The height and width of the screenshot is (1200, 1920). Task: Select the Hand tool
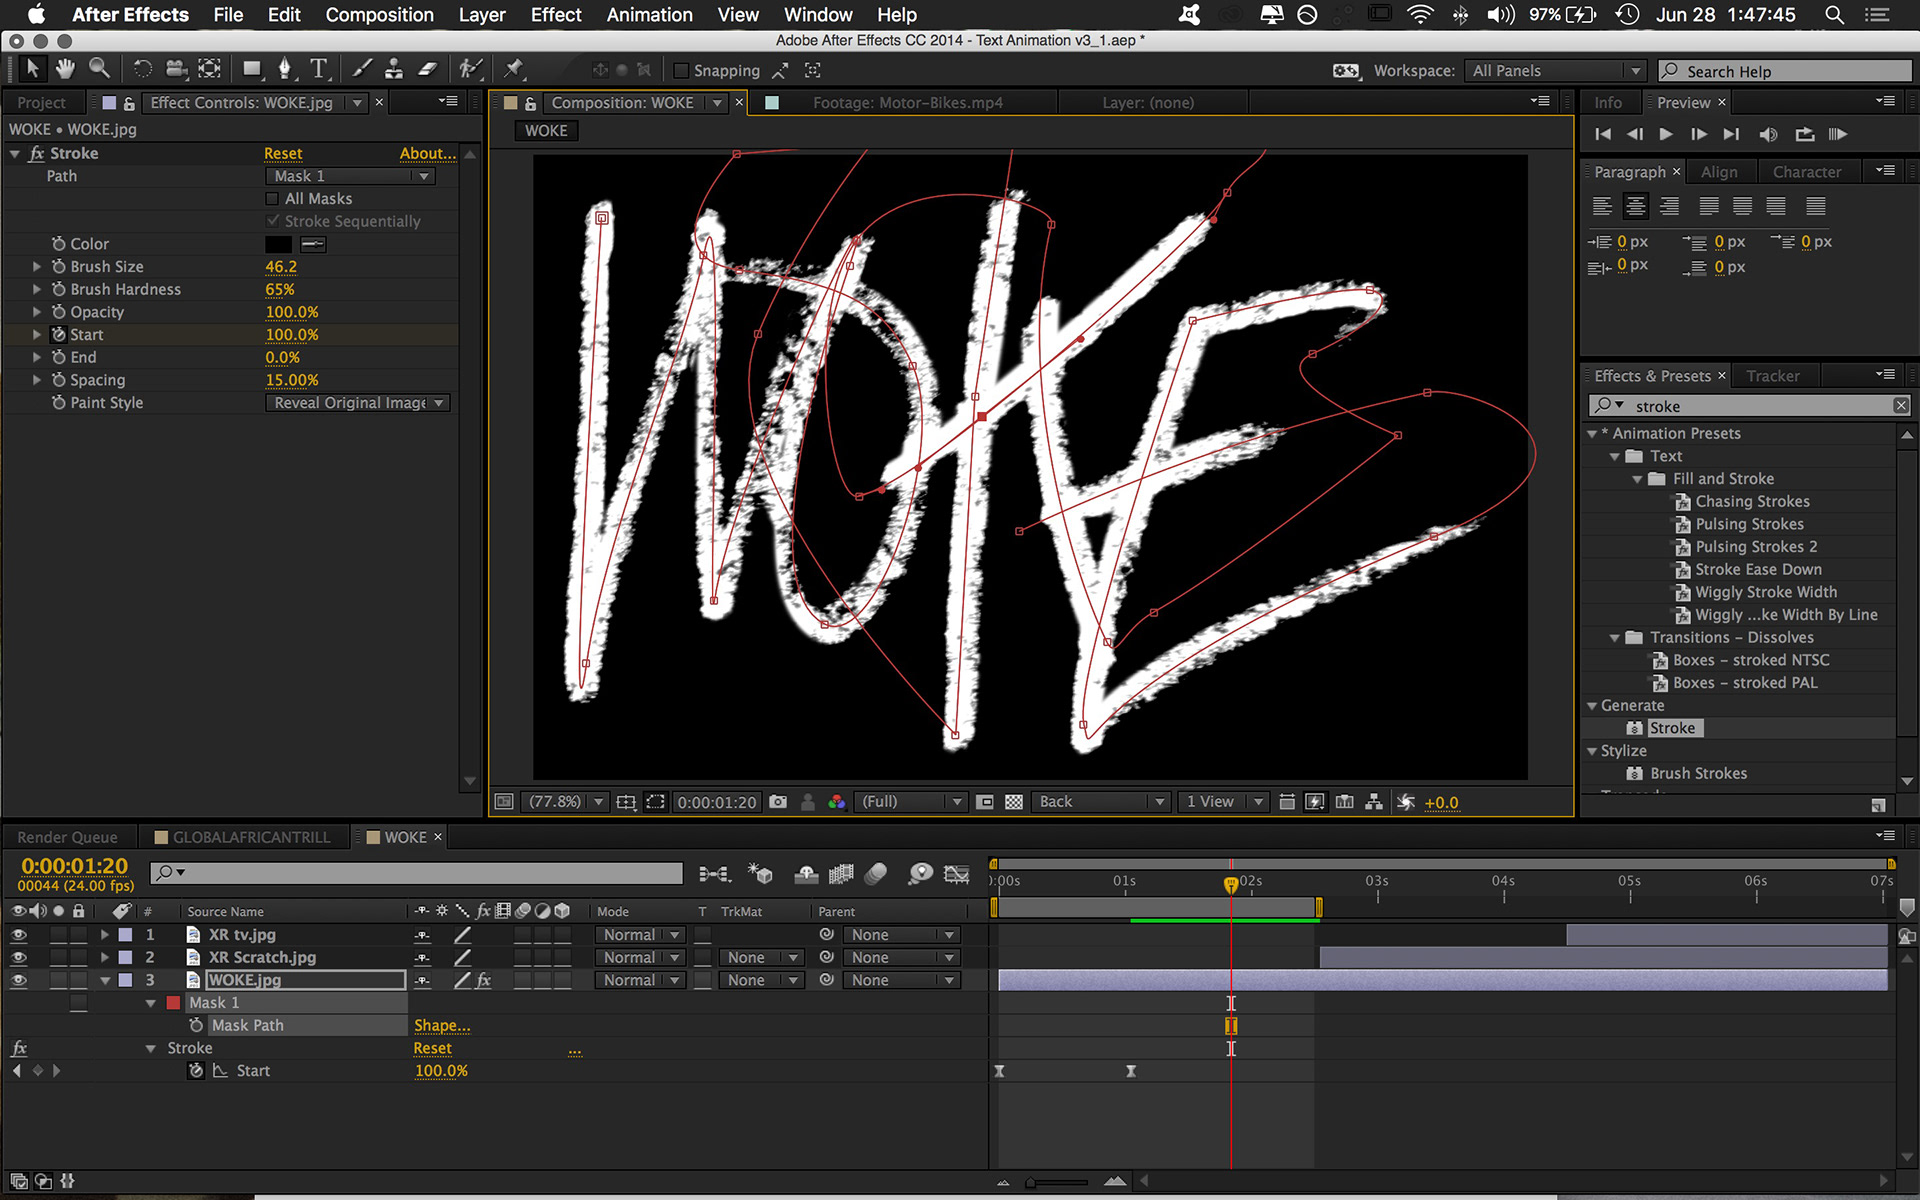click(65, 69)
